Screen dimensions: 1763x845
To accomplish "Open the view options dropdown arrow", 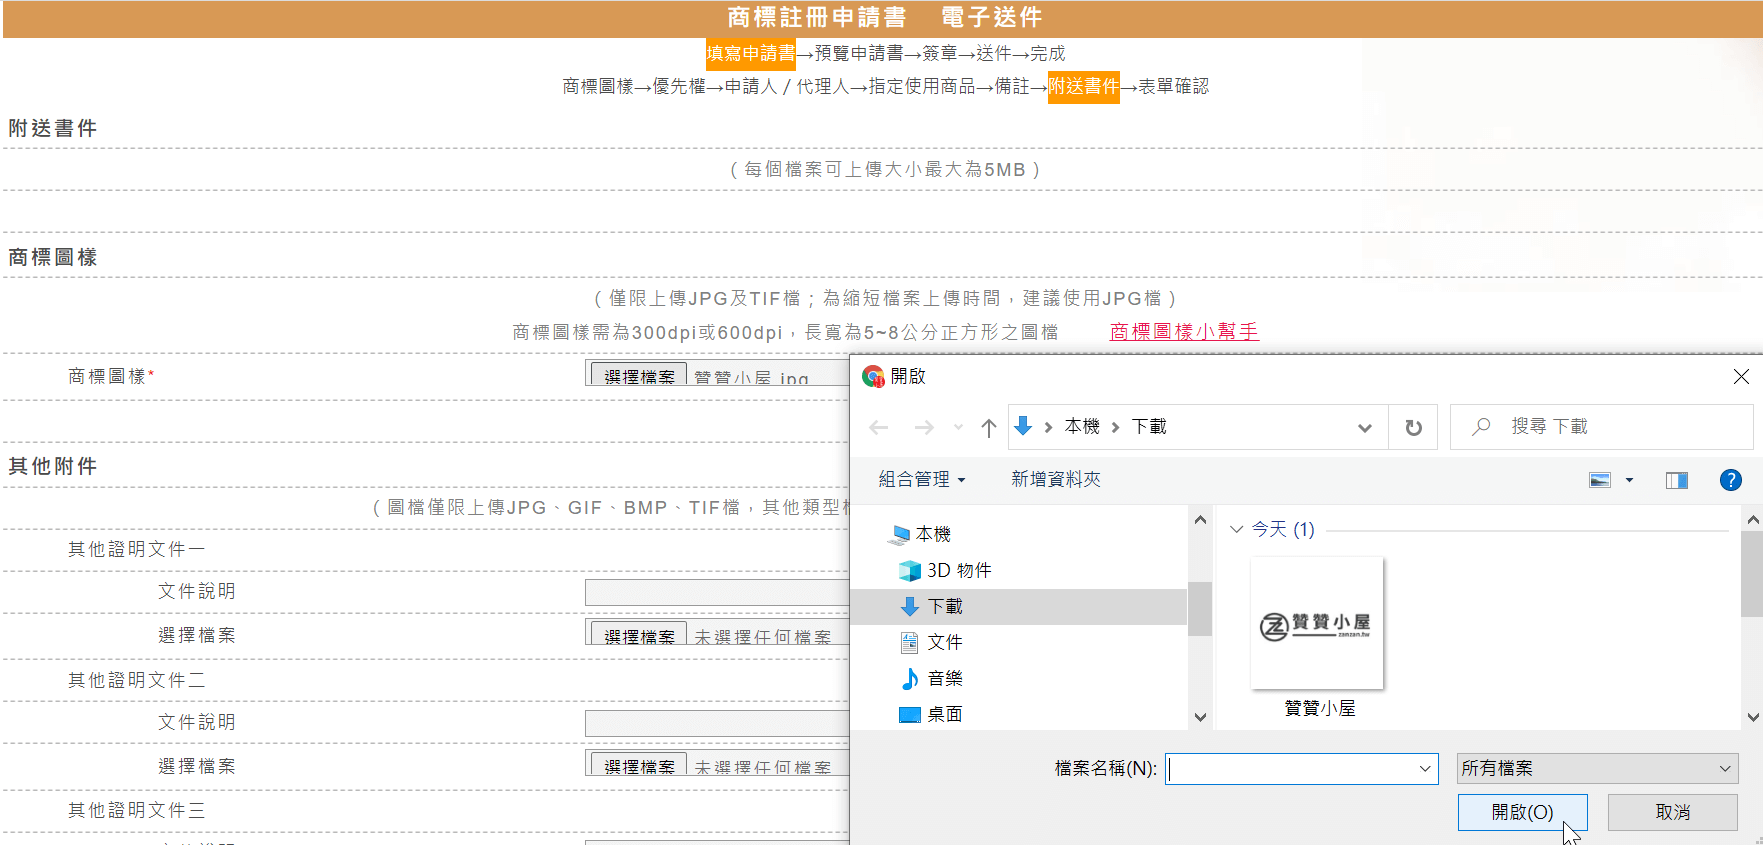I will point(1629,480).
